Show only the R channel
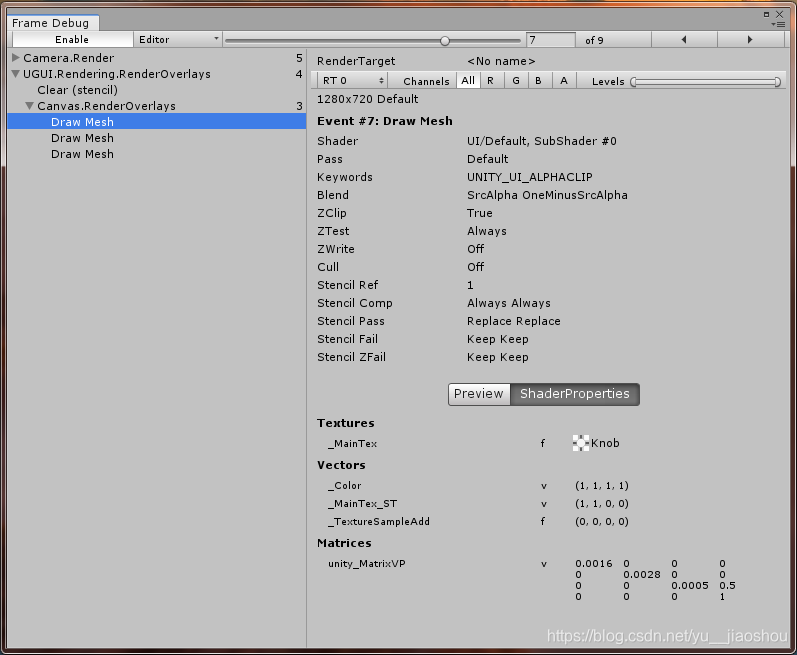Image resolution: width=797 pixels, height=655 pixels. [491, 80]
